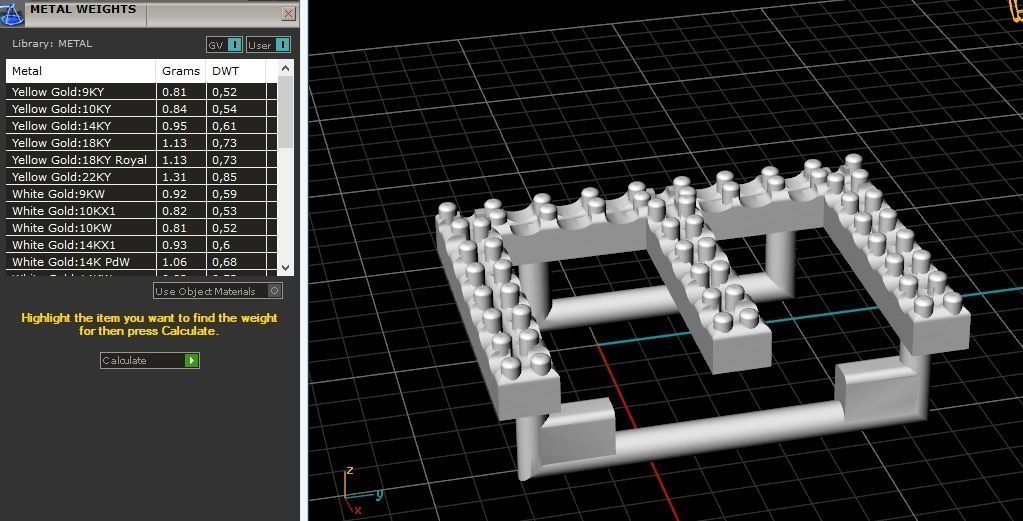
Task: Click the green Calculate arrow icon
Action: 191,361
